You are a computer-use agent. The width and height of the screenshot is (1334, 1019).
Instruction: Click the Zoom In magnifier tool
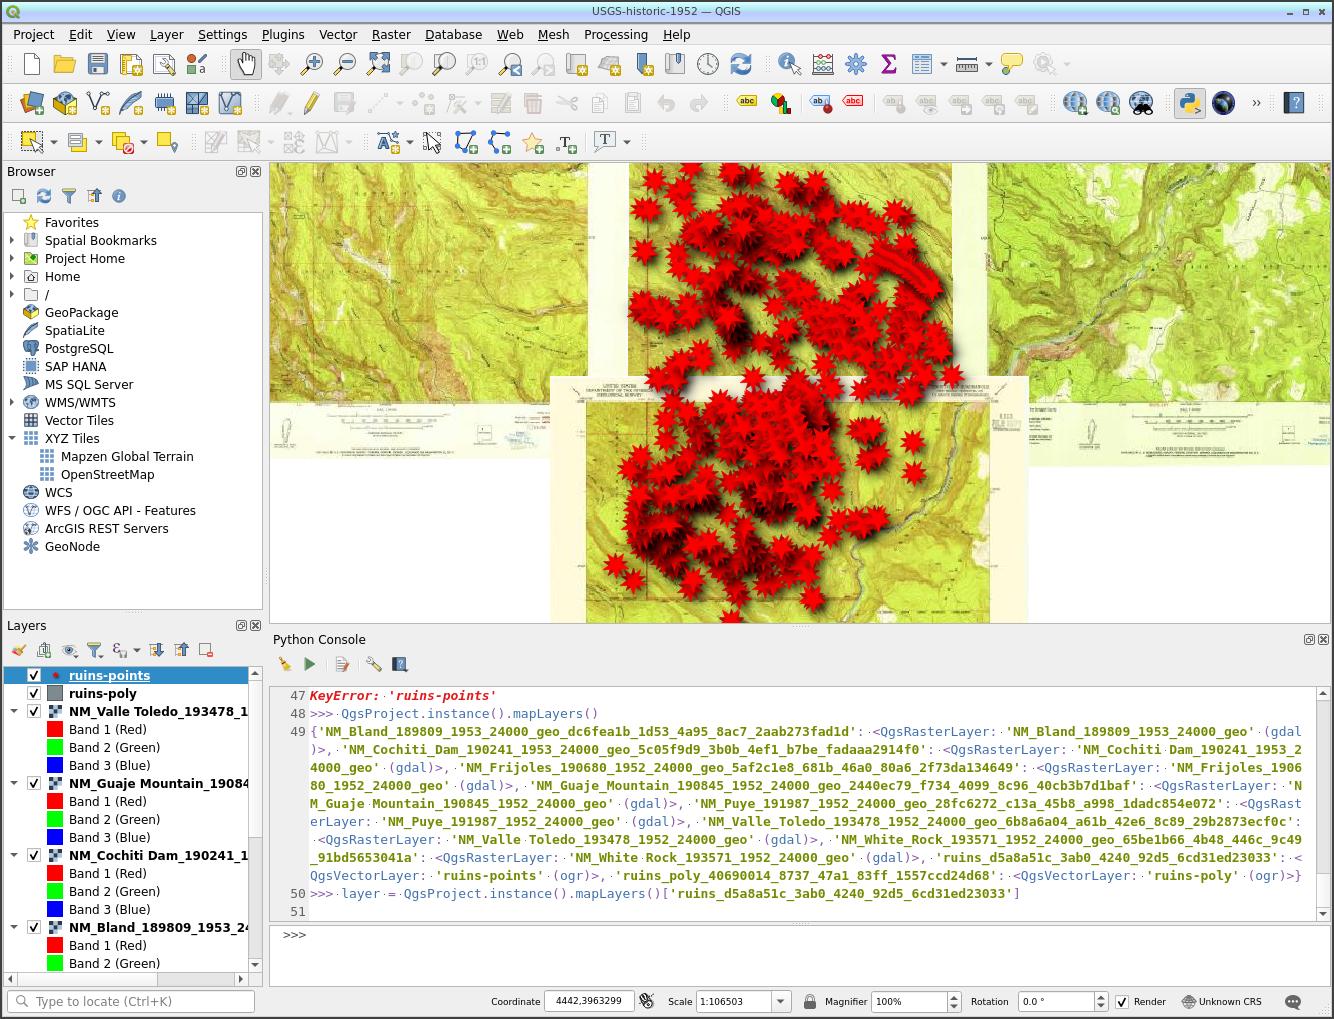tap(312, 64)
